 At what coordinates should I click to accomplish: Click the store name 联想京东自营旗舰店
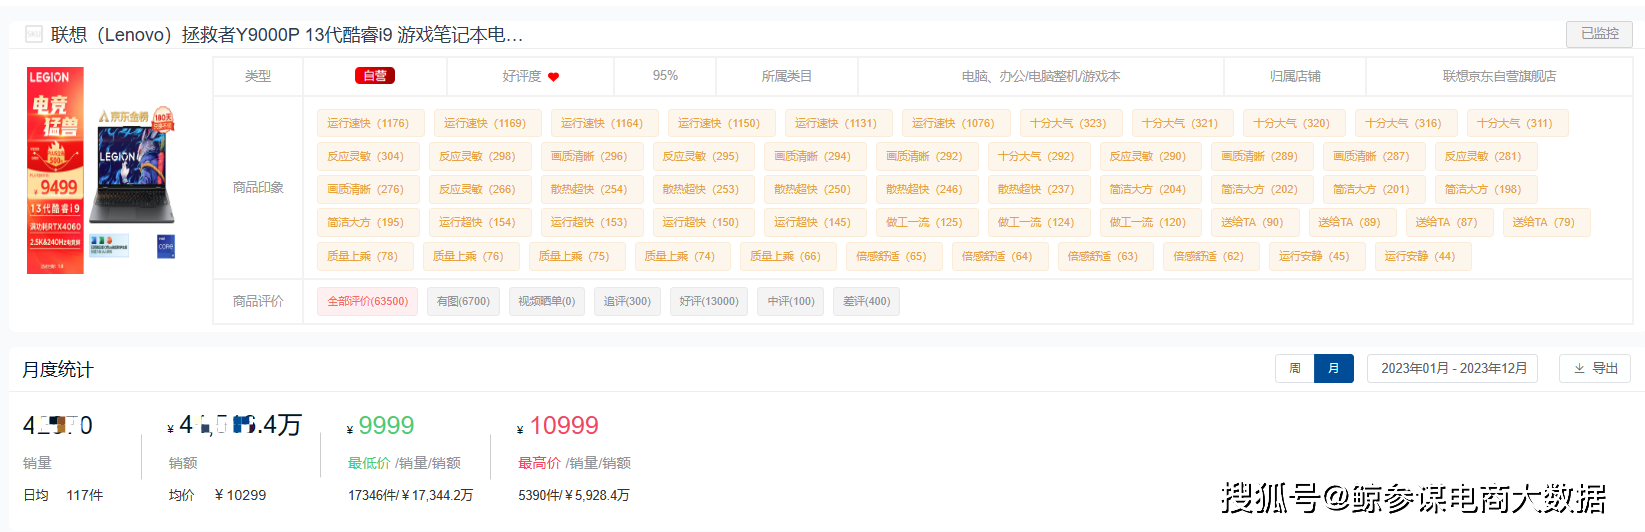(1499, 76)
